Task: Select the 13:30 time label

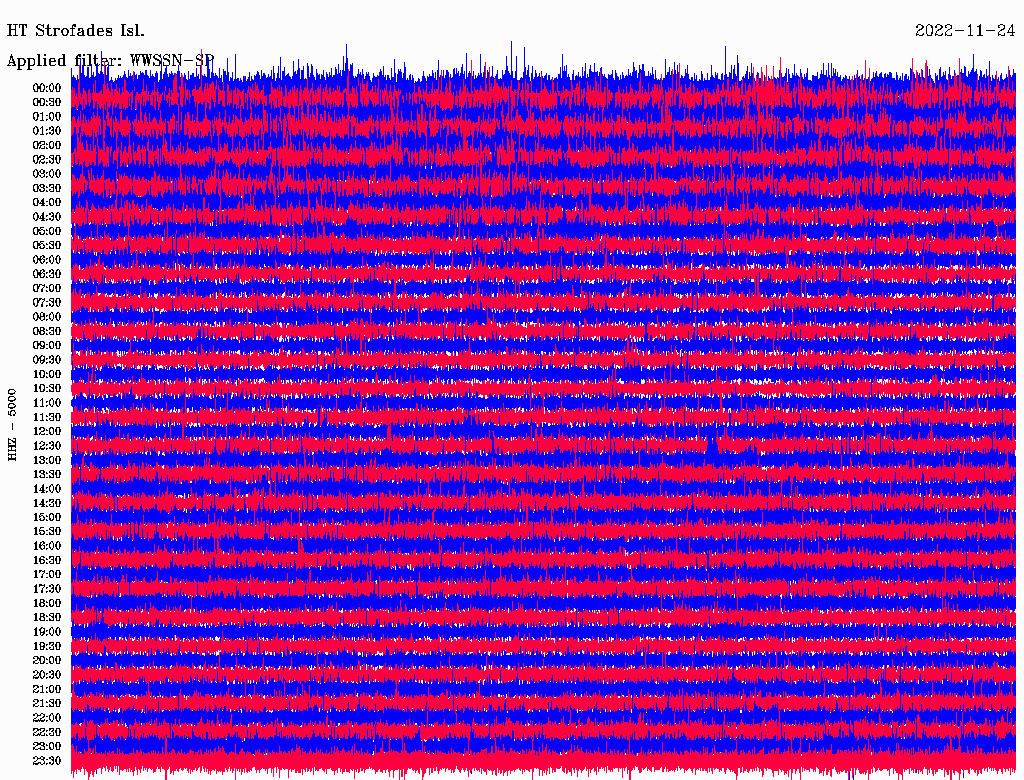Action: (47, 475)
